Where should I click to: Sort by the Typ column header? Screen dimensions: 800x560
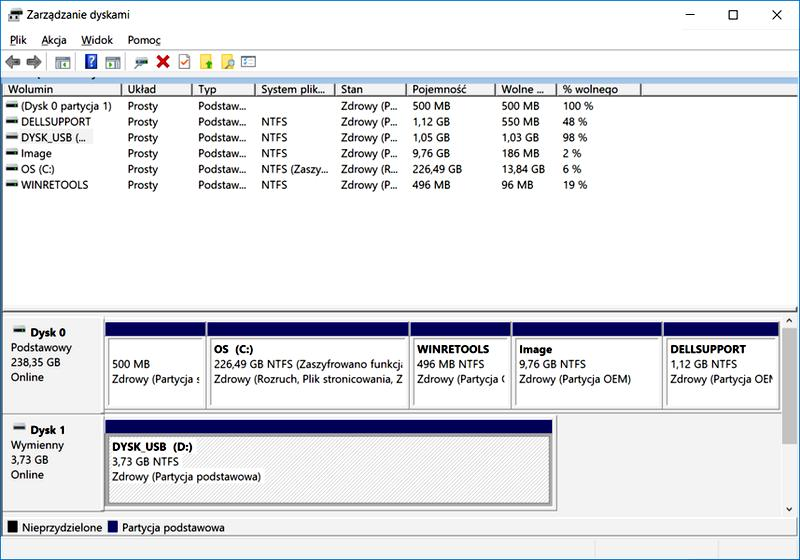[x=224, y=89]
